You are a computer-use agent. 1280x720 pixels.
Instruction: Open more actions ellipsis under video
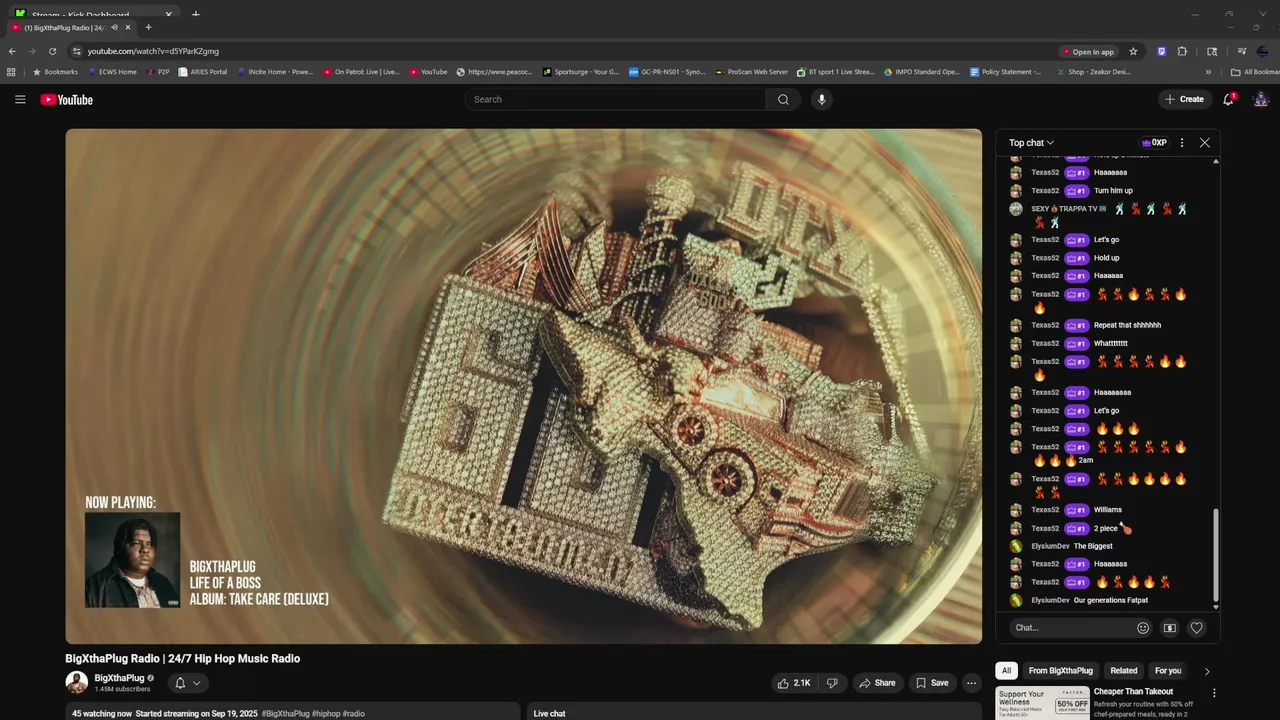click(971, 683)
